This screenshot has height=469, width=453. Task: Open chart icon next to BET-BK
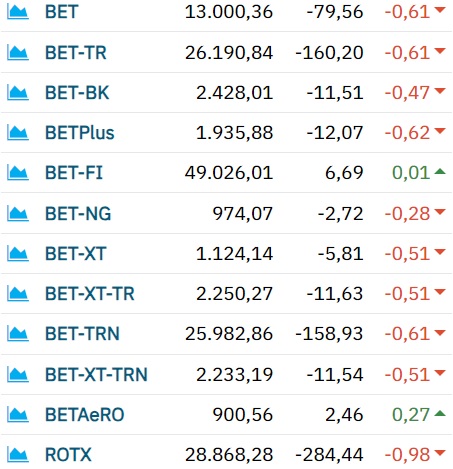tap(18, 93)
